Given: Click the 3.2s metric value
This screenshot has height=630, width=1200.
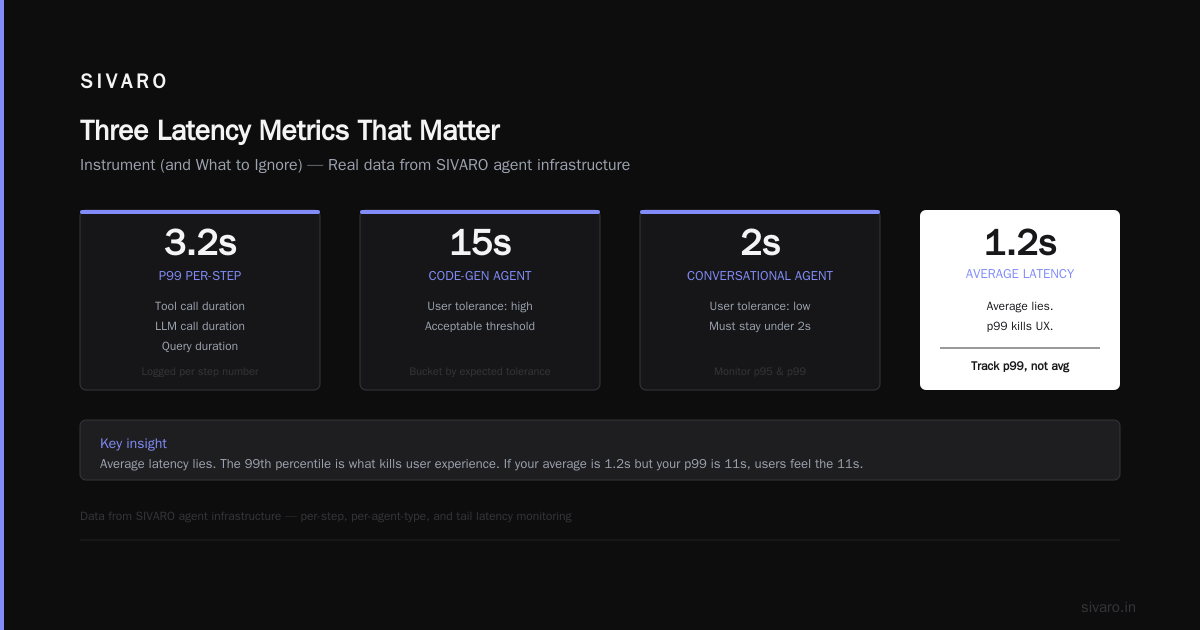Looking at the screenshot, I should pos(200,242).
